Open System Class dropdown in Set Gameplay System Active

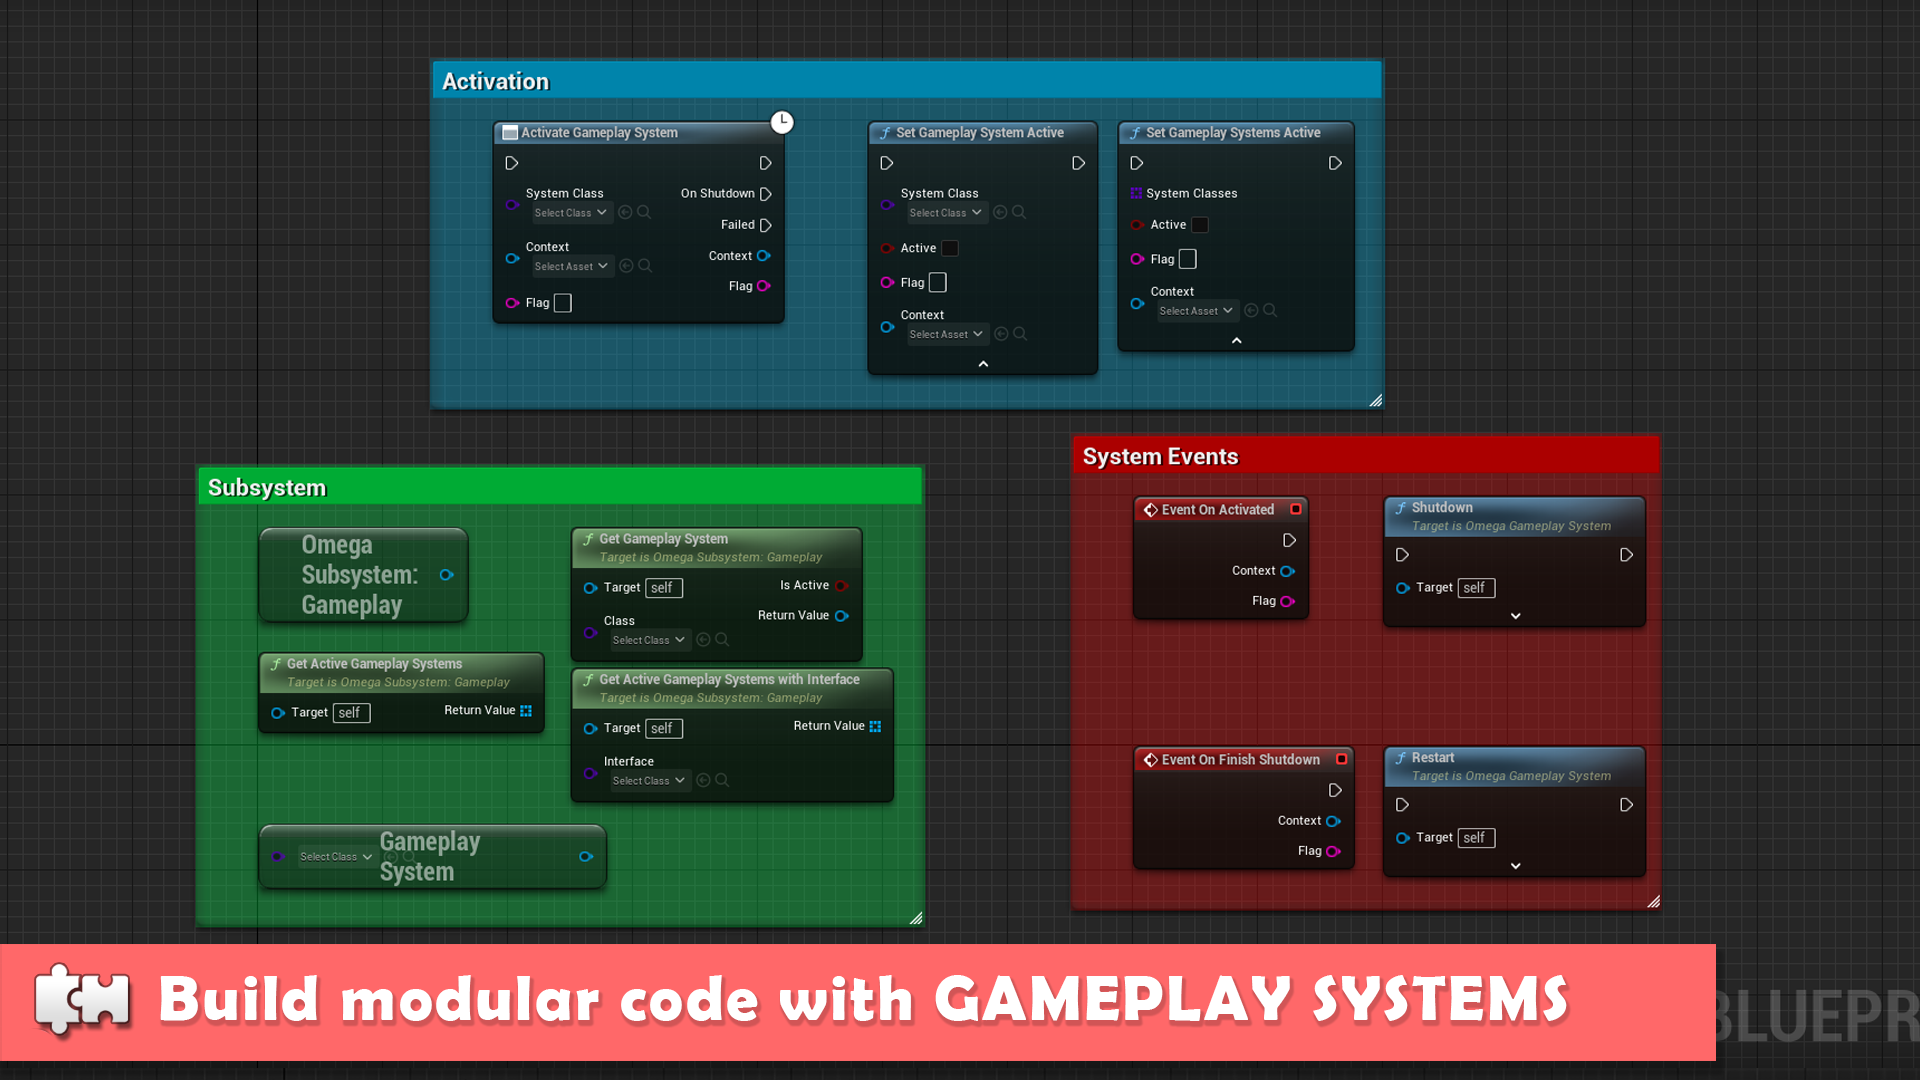coord(946,213)
